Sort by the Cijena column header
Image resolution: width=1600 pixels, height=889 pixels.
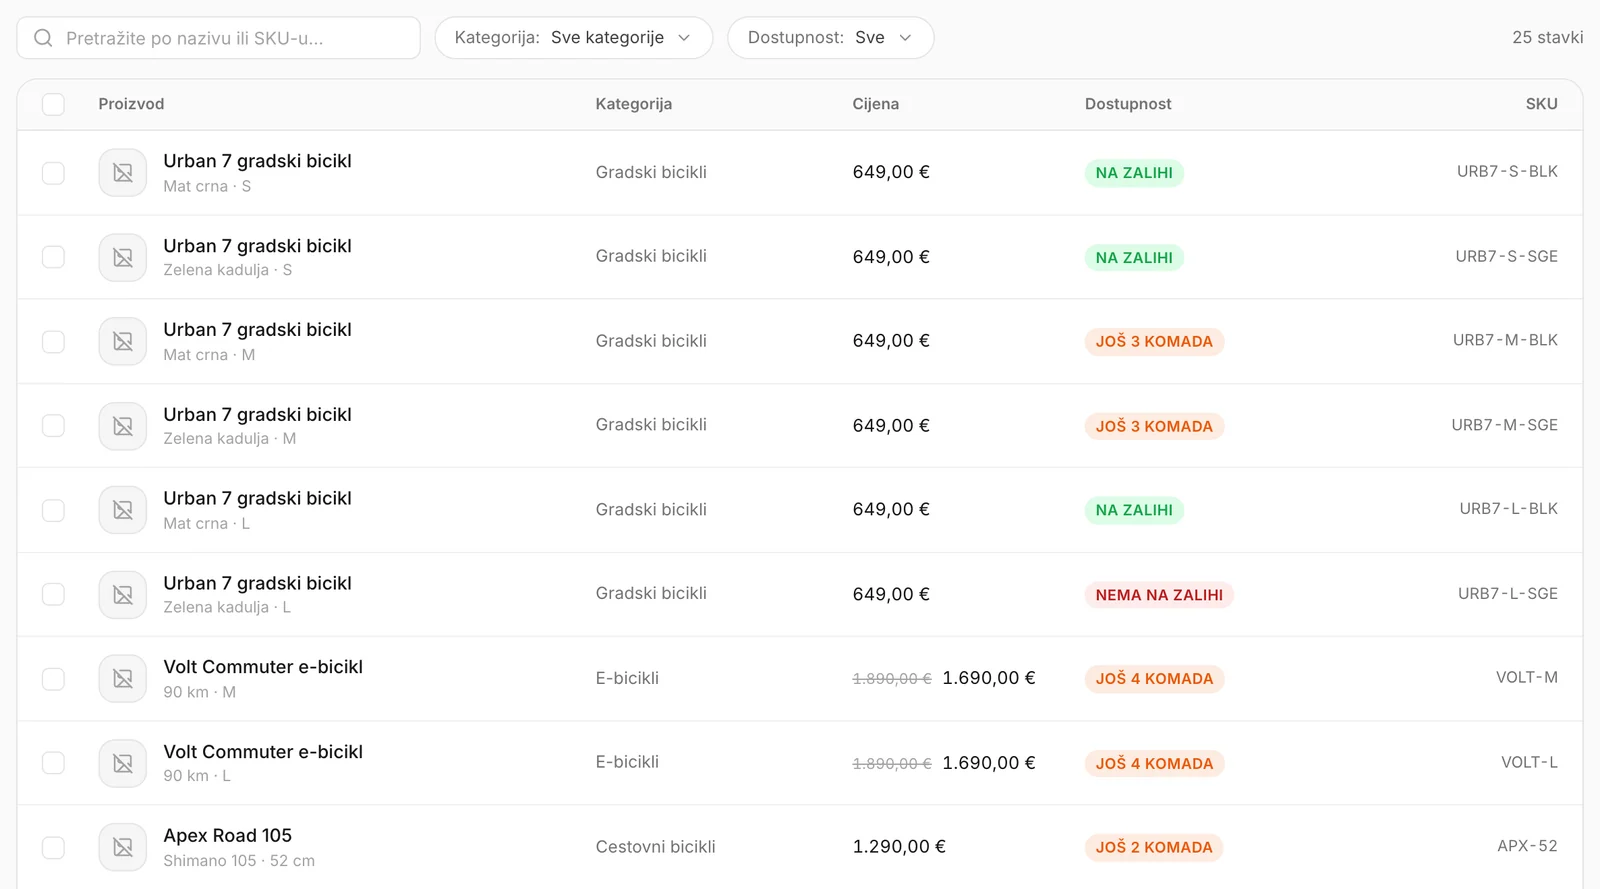(x=876, y=104)
